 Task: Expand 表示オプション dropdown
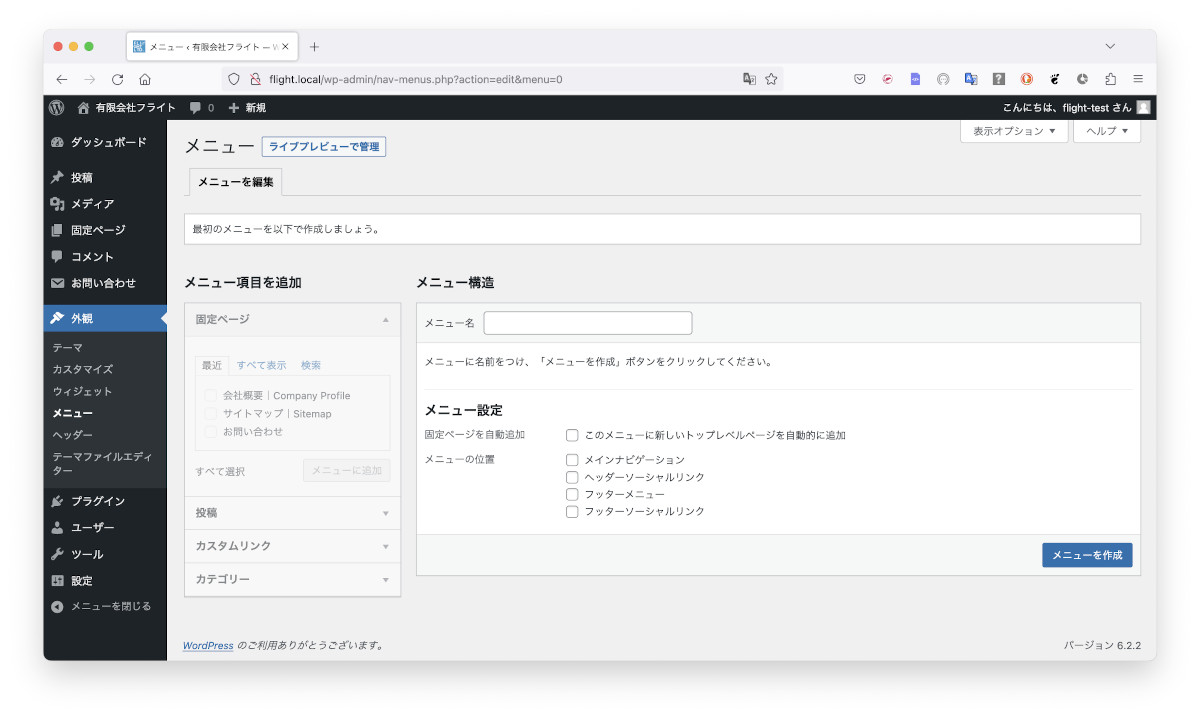tap(1014, 131)
